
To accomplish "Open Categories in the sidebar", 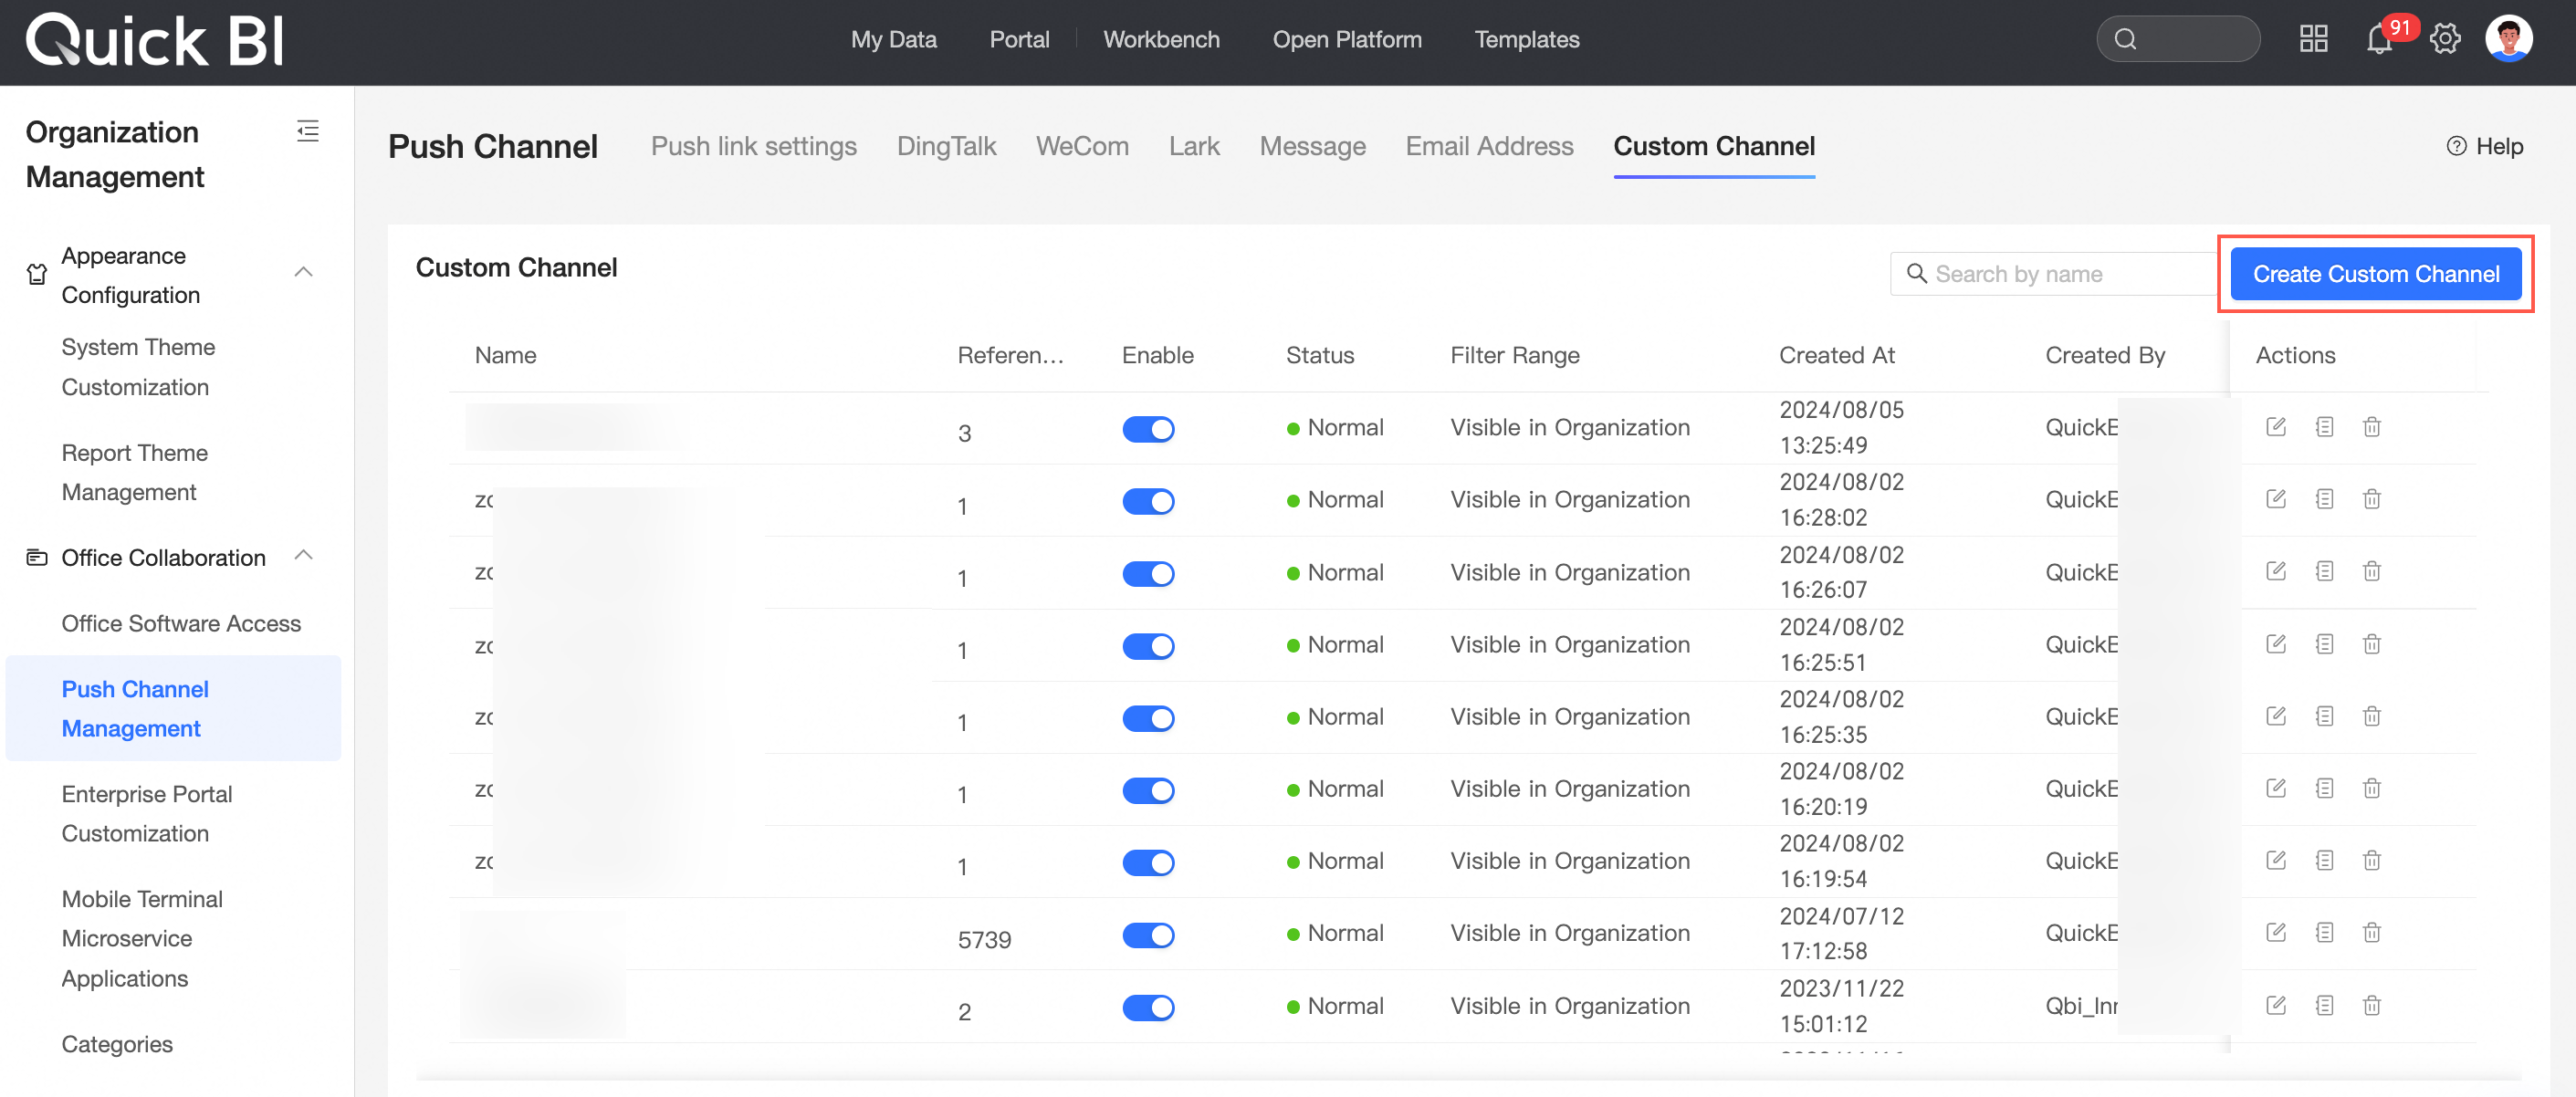I will pyautogui.click(x=117, y=1043).
